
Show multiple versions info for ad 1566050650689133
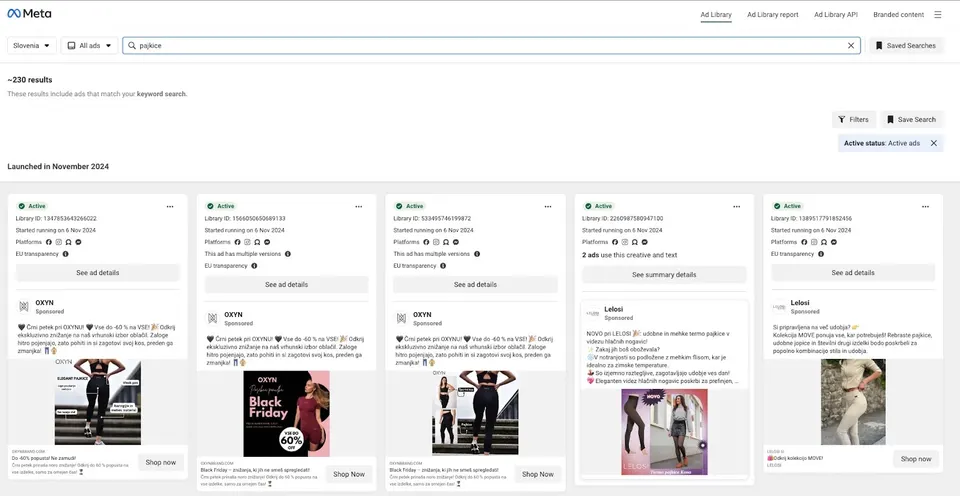pyautogui.click(x=288, y=254)
